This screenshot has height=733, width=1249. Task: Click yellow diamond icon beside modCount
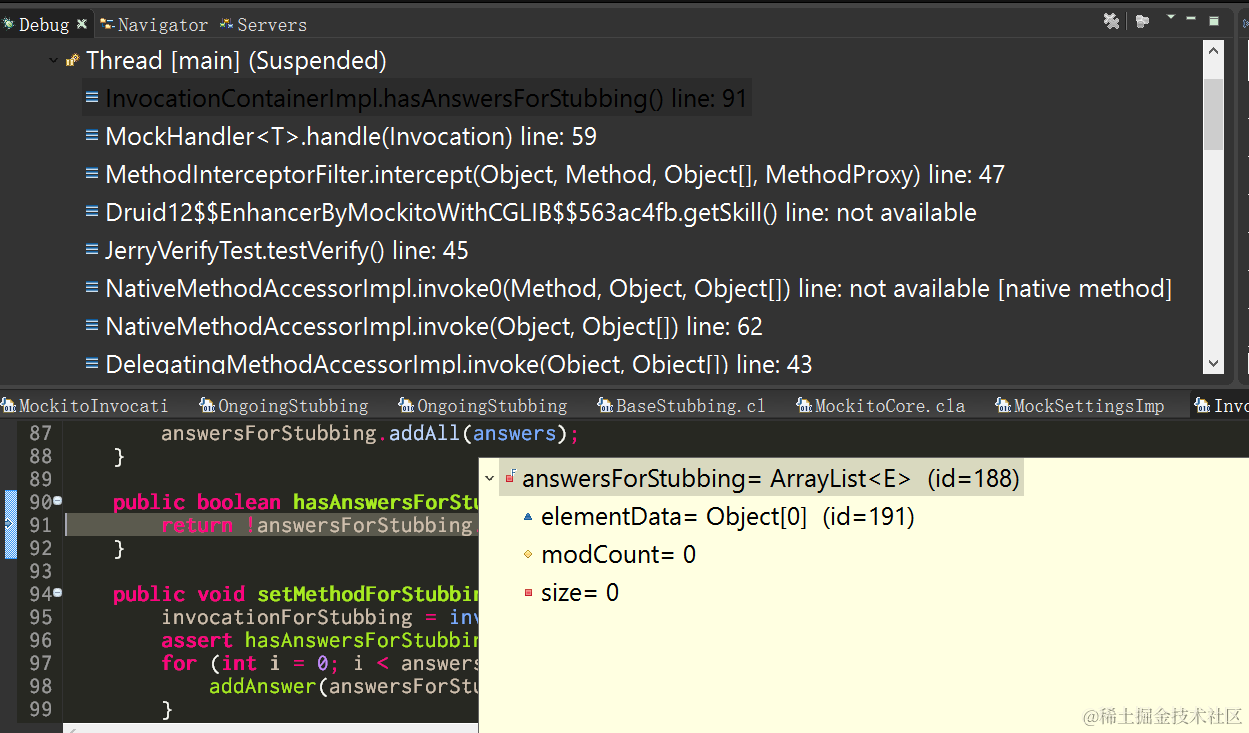(x=529, y=555)
